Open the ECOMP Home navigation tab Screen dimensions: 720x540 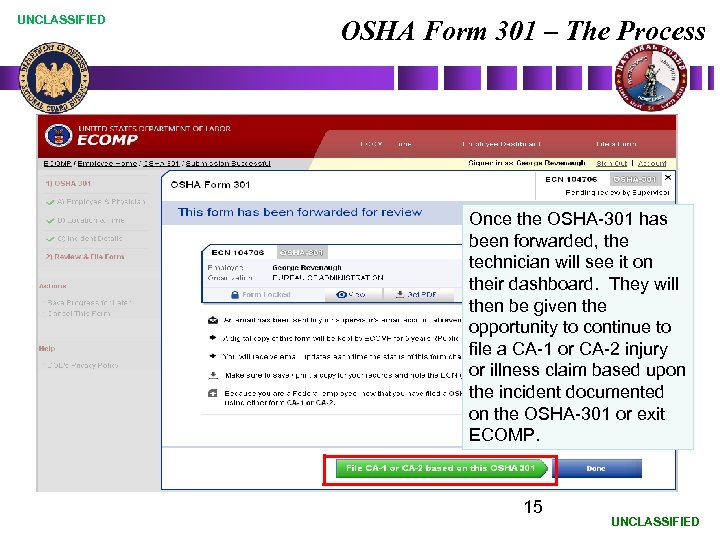385,144
